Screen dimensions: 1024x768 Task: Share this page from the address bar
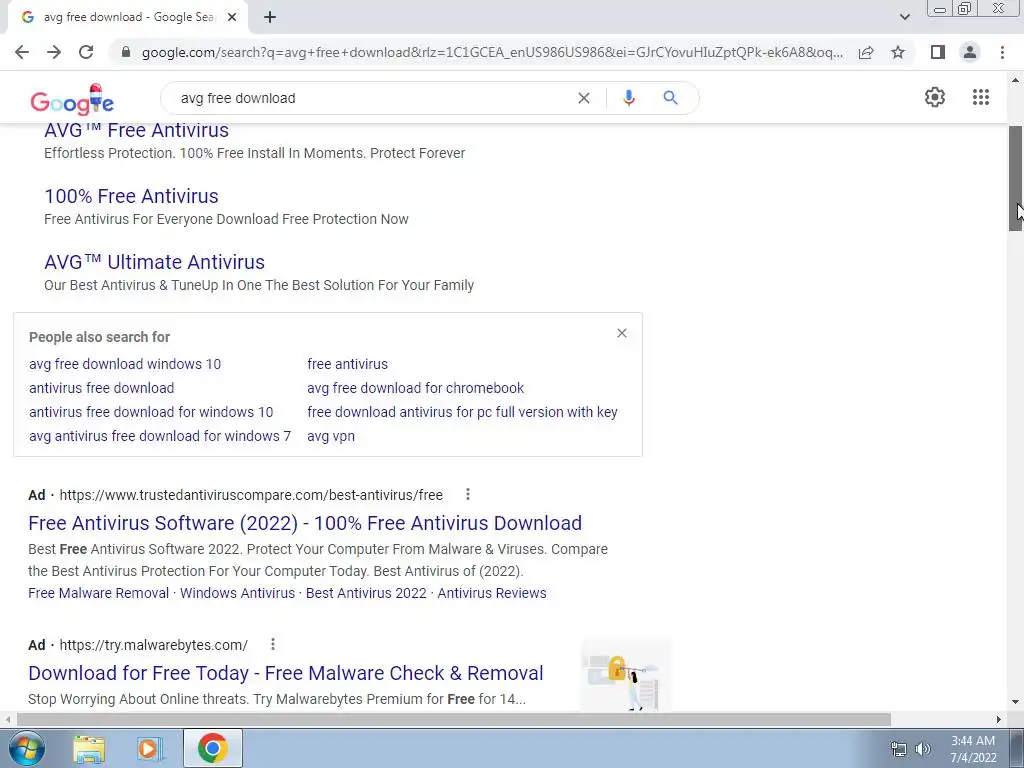[x=866, y=52]
